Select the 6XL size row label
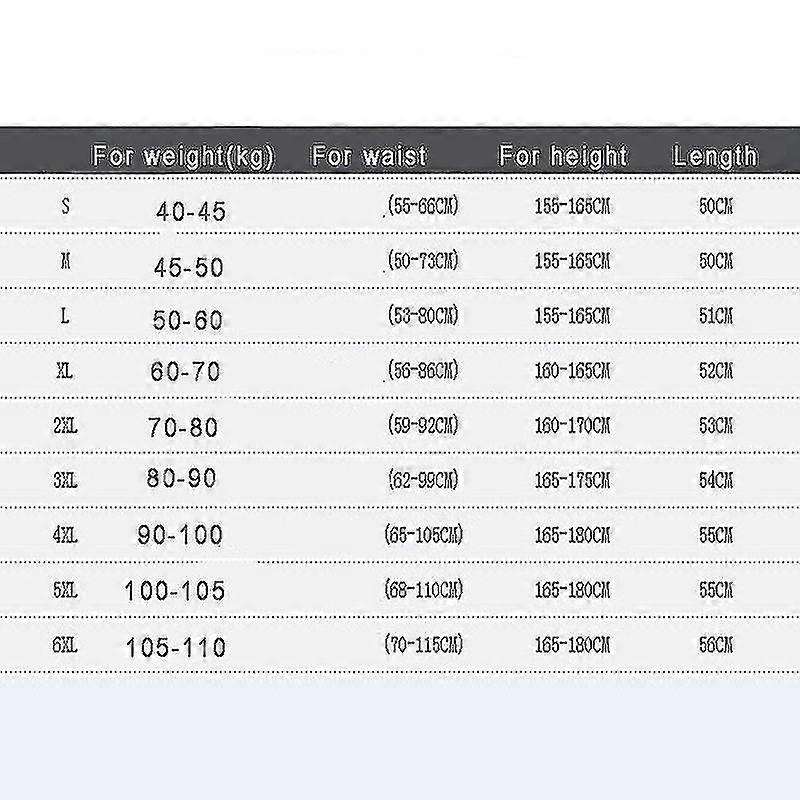Viewport: 800px width, 800px height. tap(66, 645)
